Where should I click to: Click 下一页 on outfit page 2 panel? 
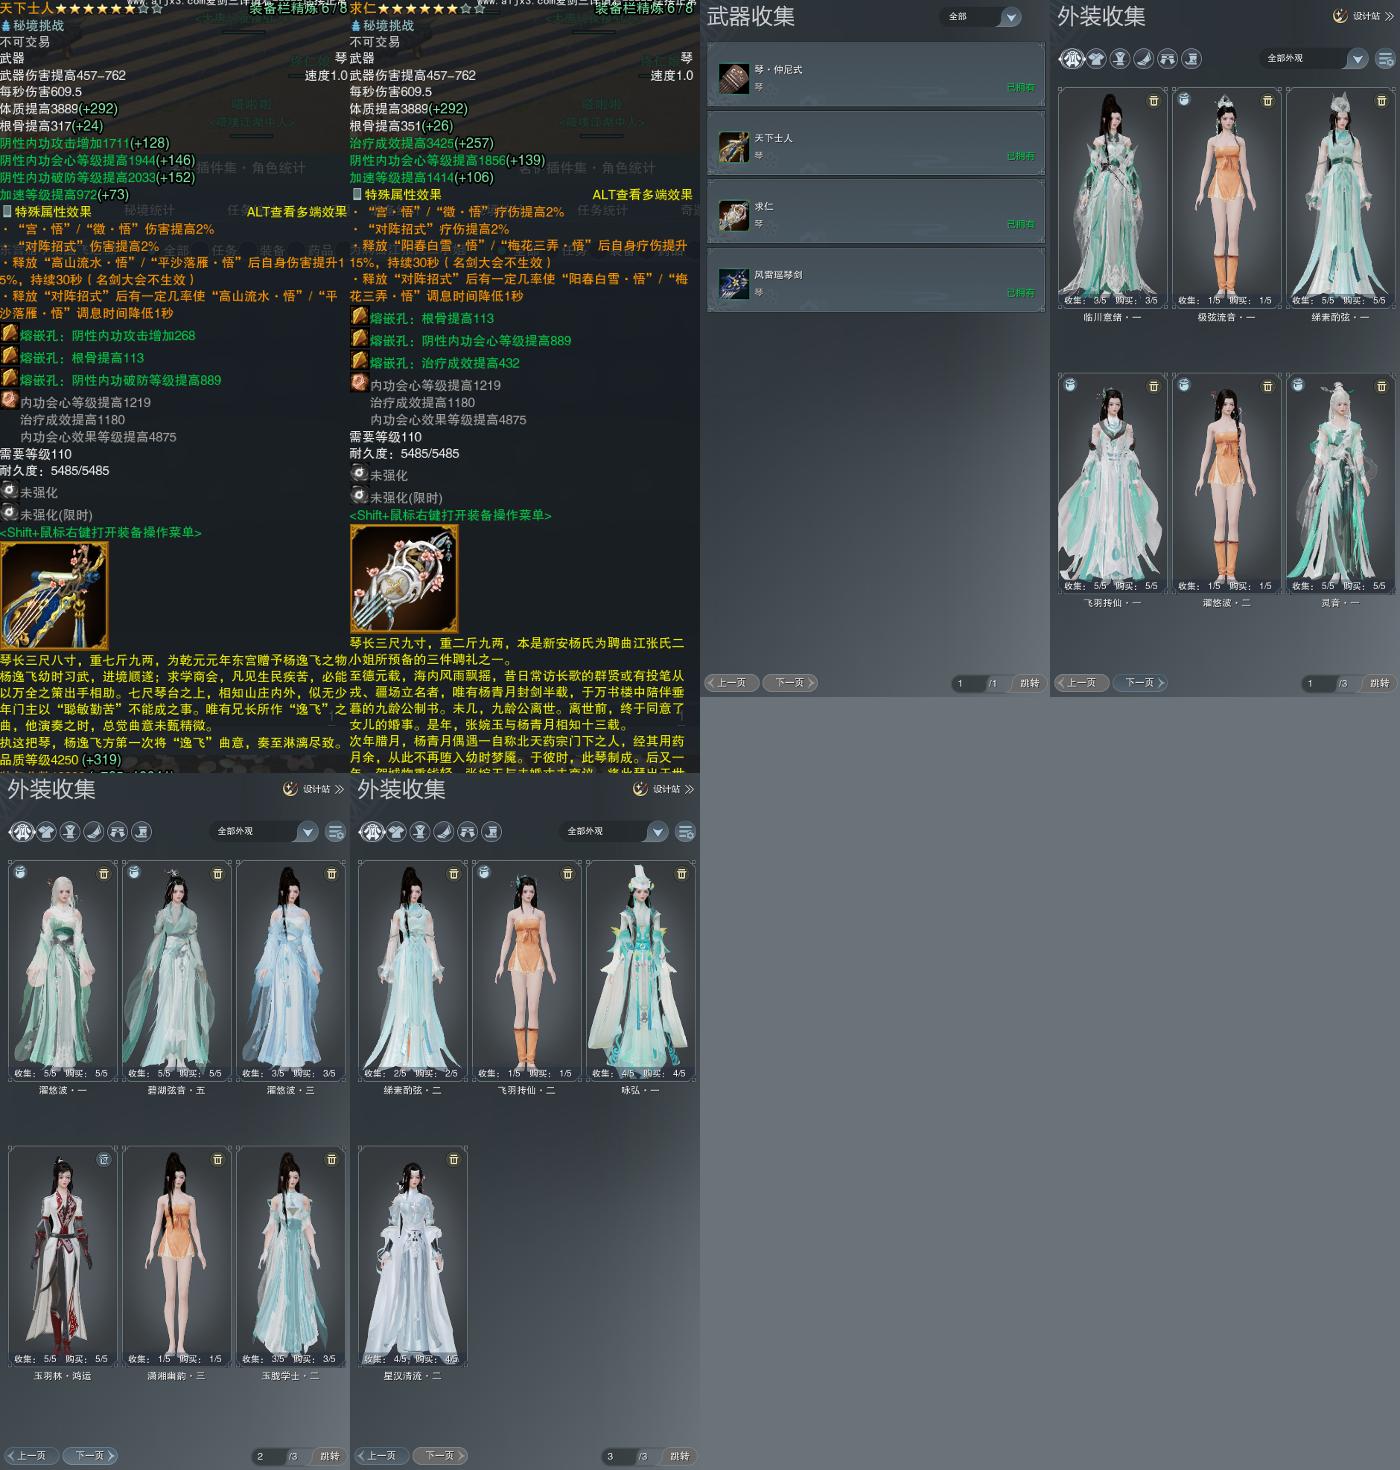coord(91,1456)
